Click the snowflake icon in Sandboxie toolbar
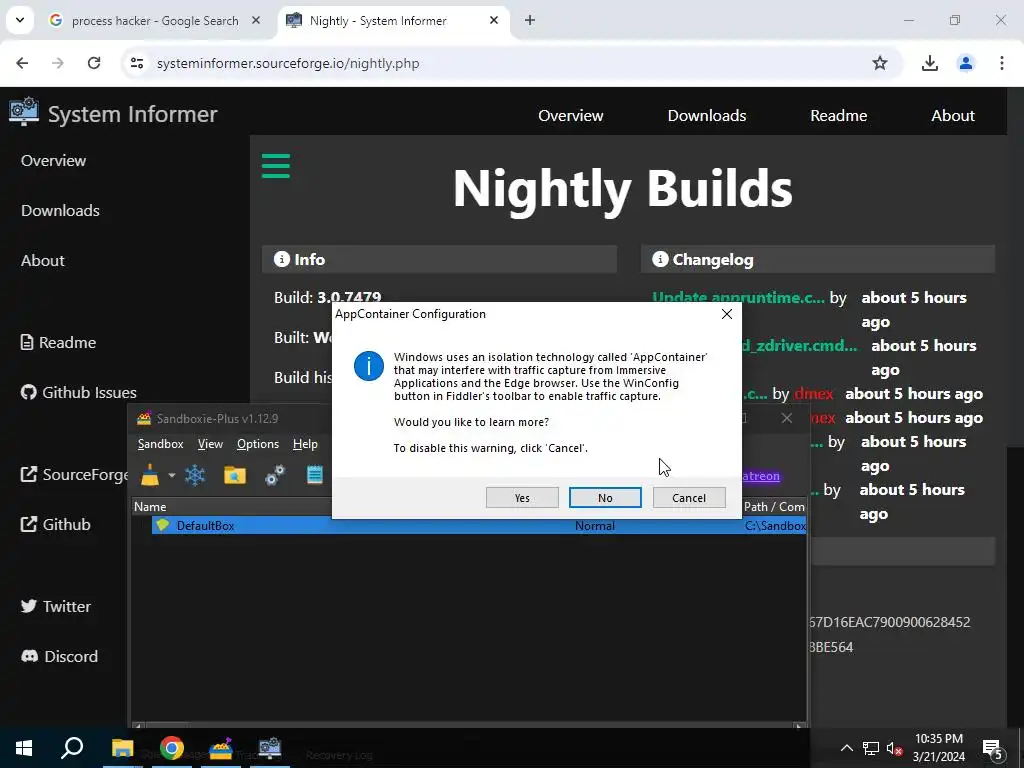Screen dimensions: 1024x768 pos(195,475)
